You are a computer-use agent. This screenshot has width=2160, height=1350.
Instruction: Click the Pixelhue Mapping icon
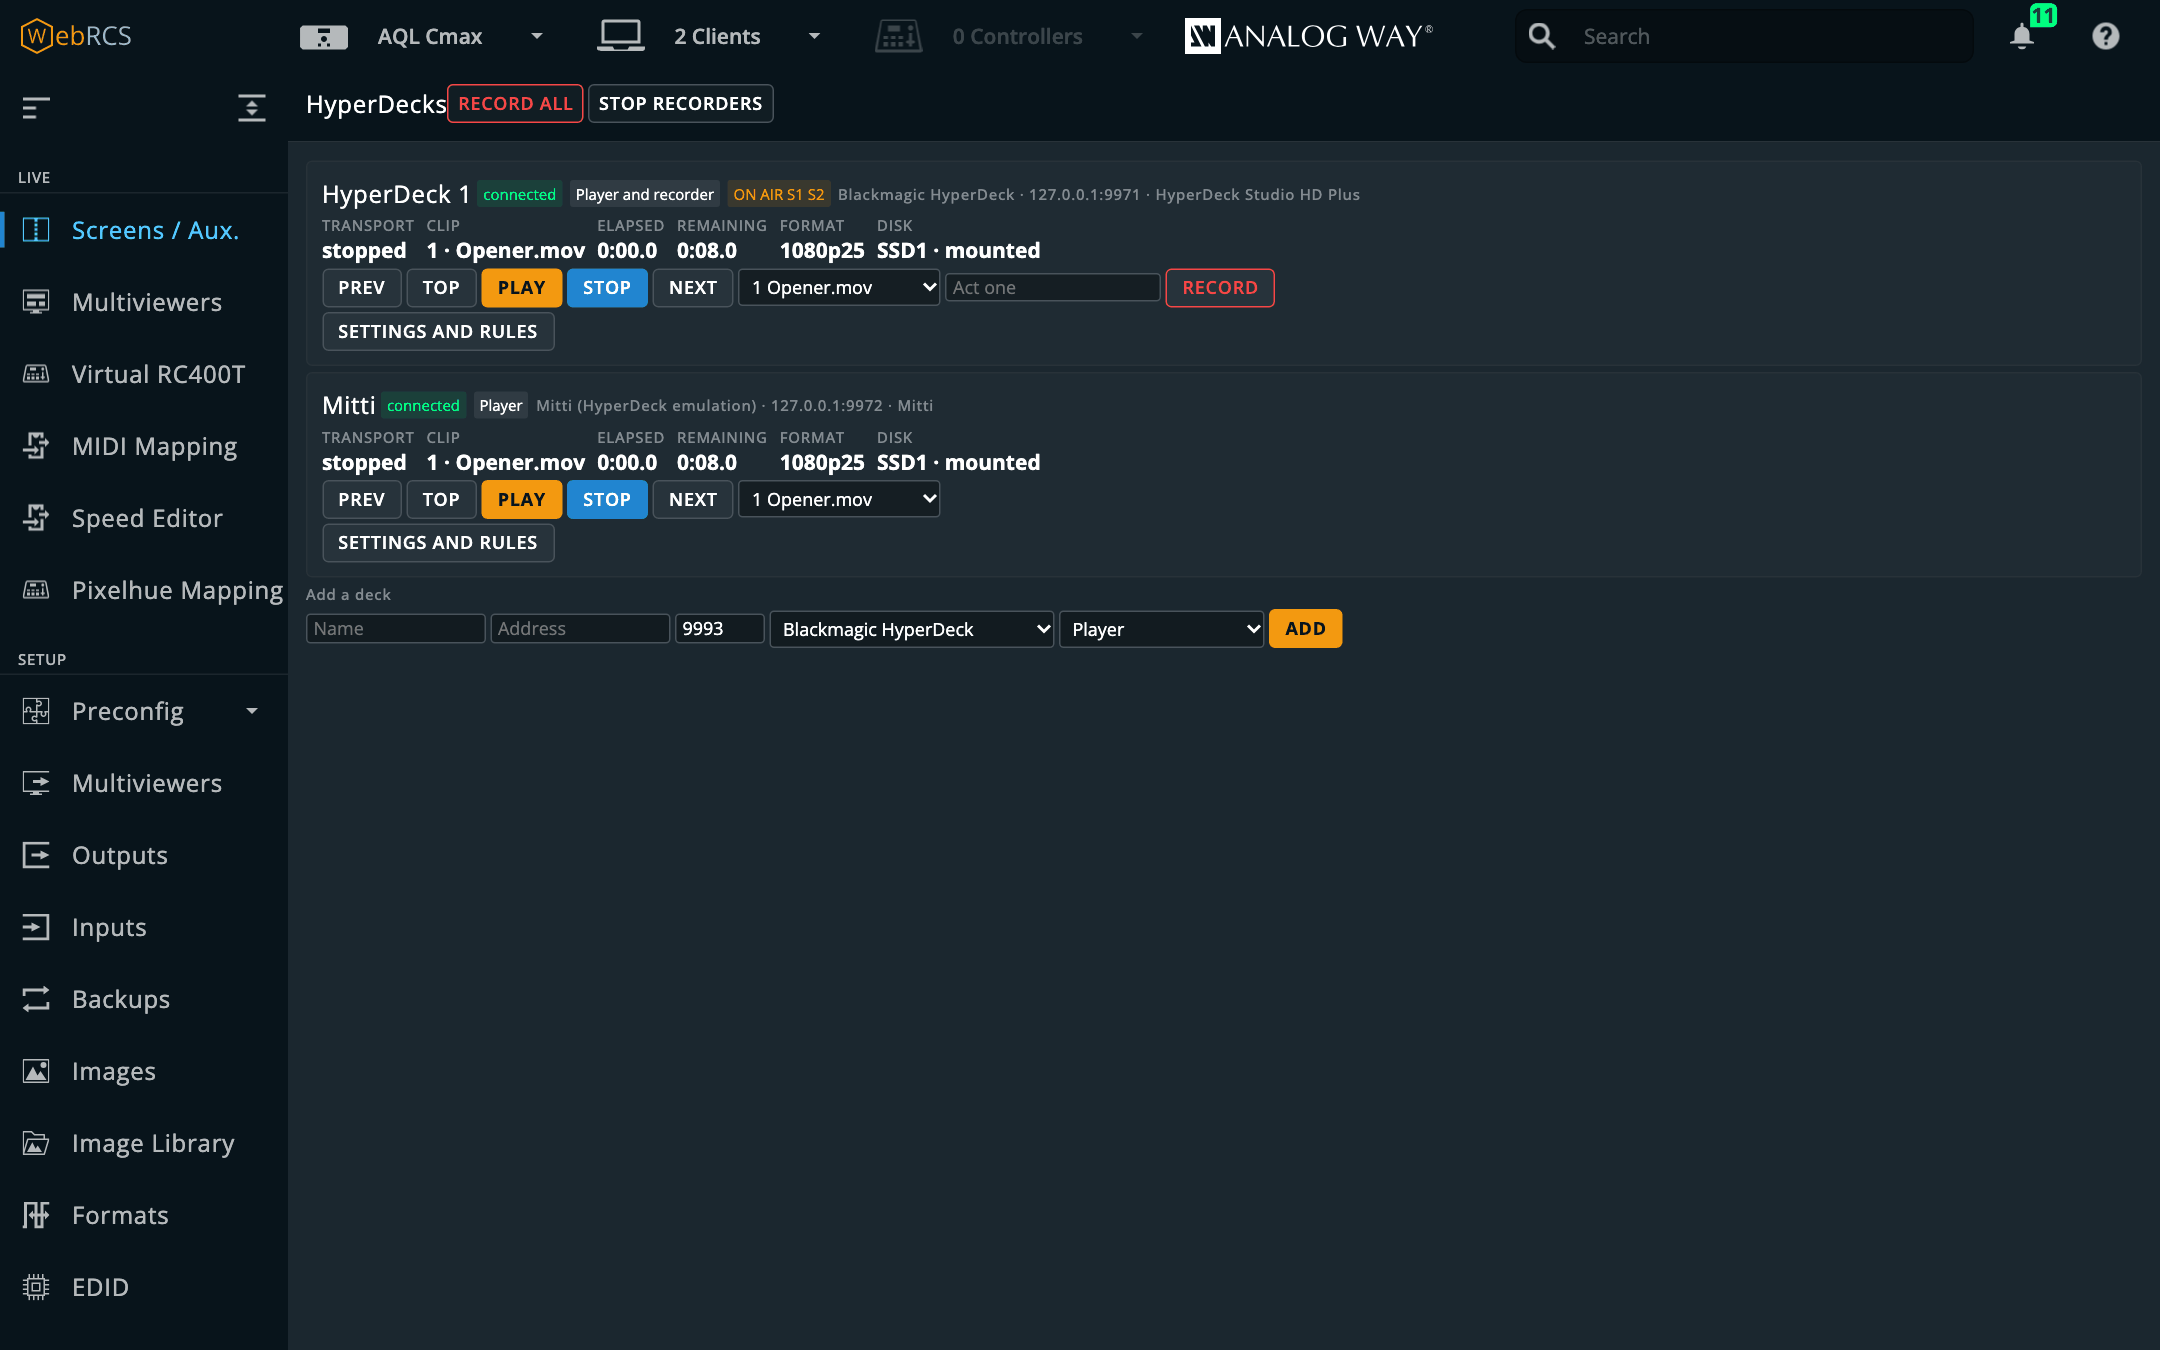[x=36, y=590]
